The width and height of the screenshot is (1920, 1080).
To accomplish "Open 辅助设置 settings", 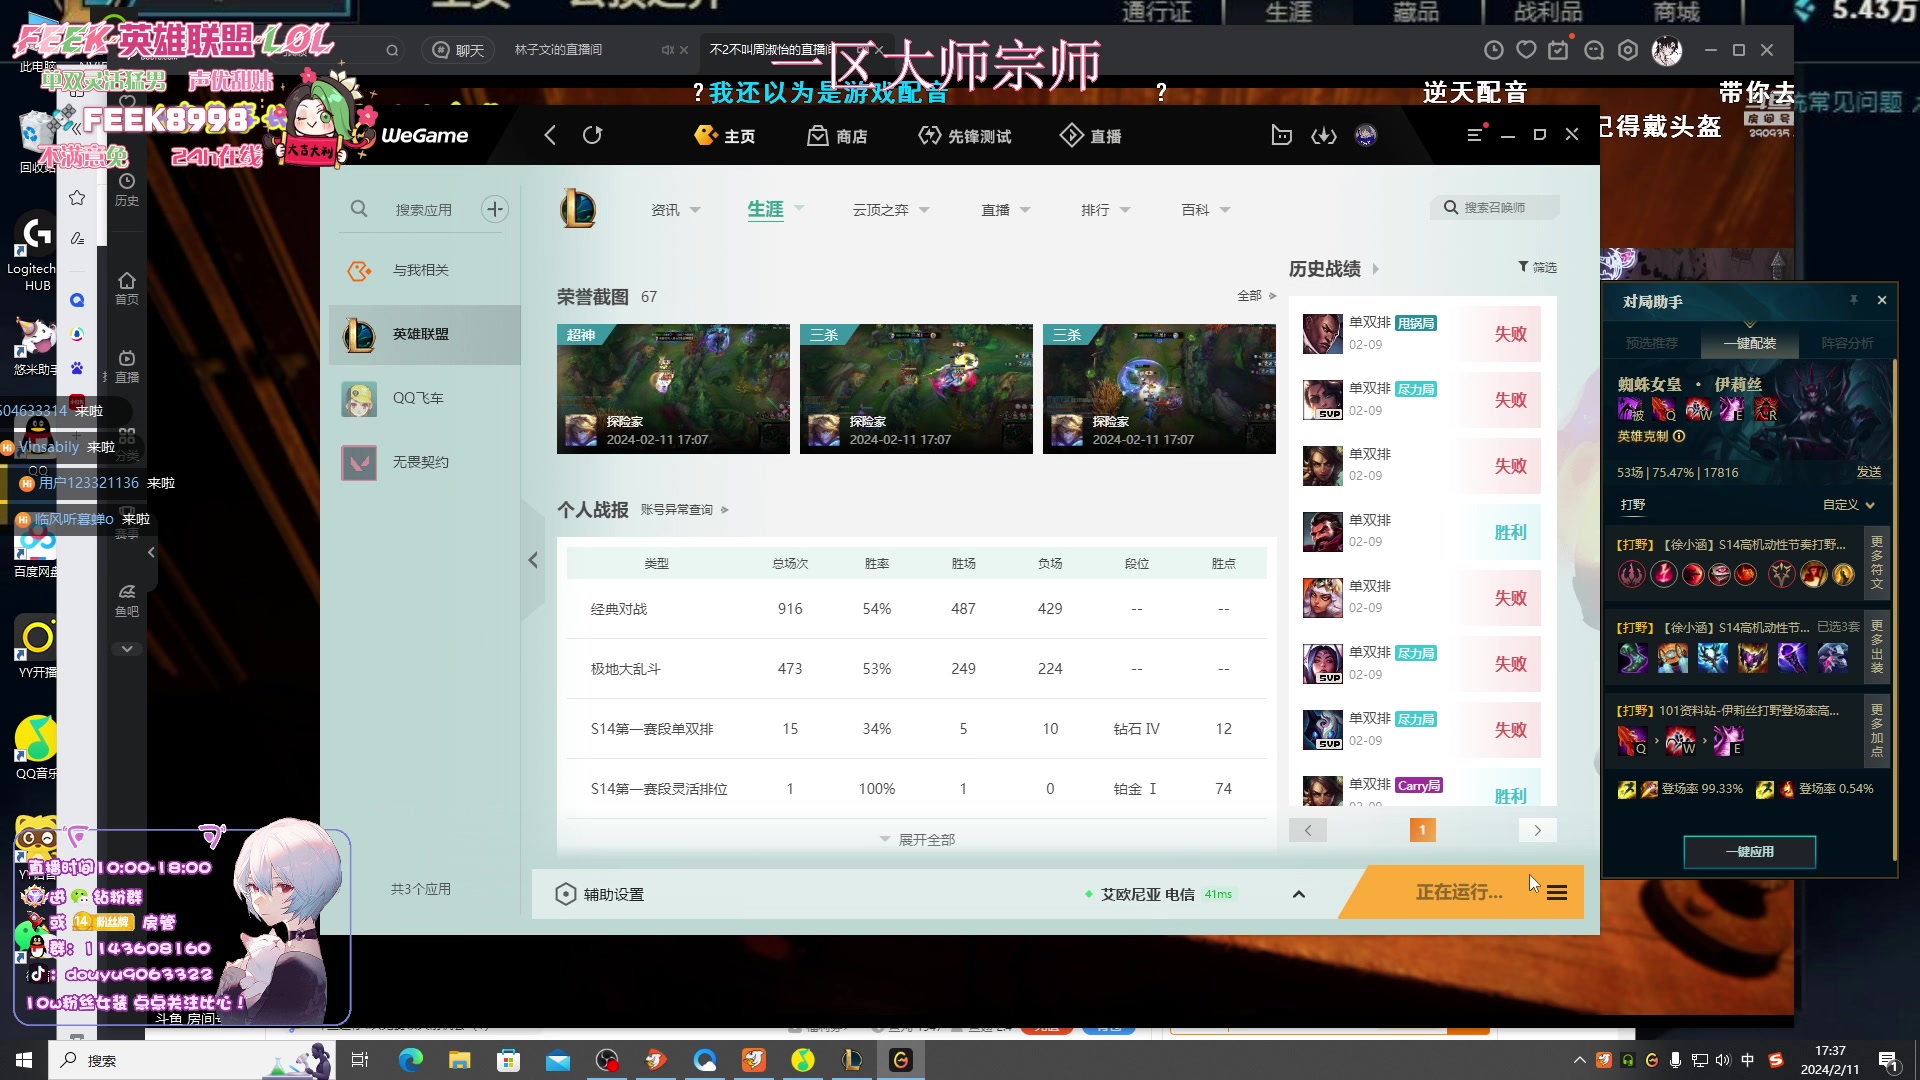I will tap(600, 894).
